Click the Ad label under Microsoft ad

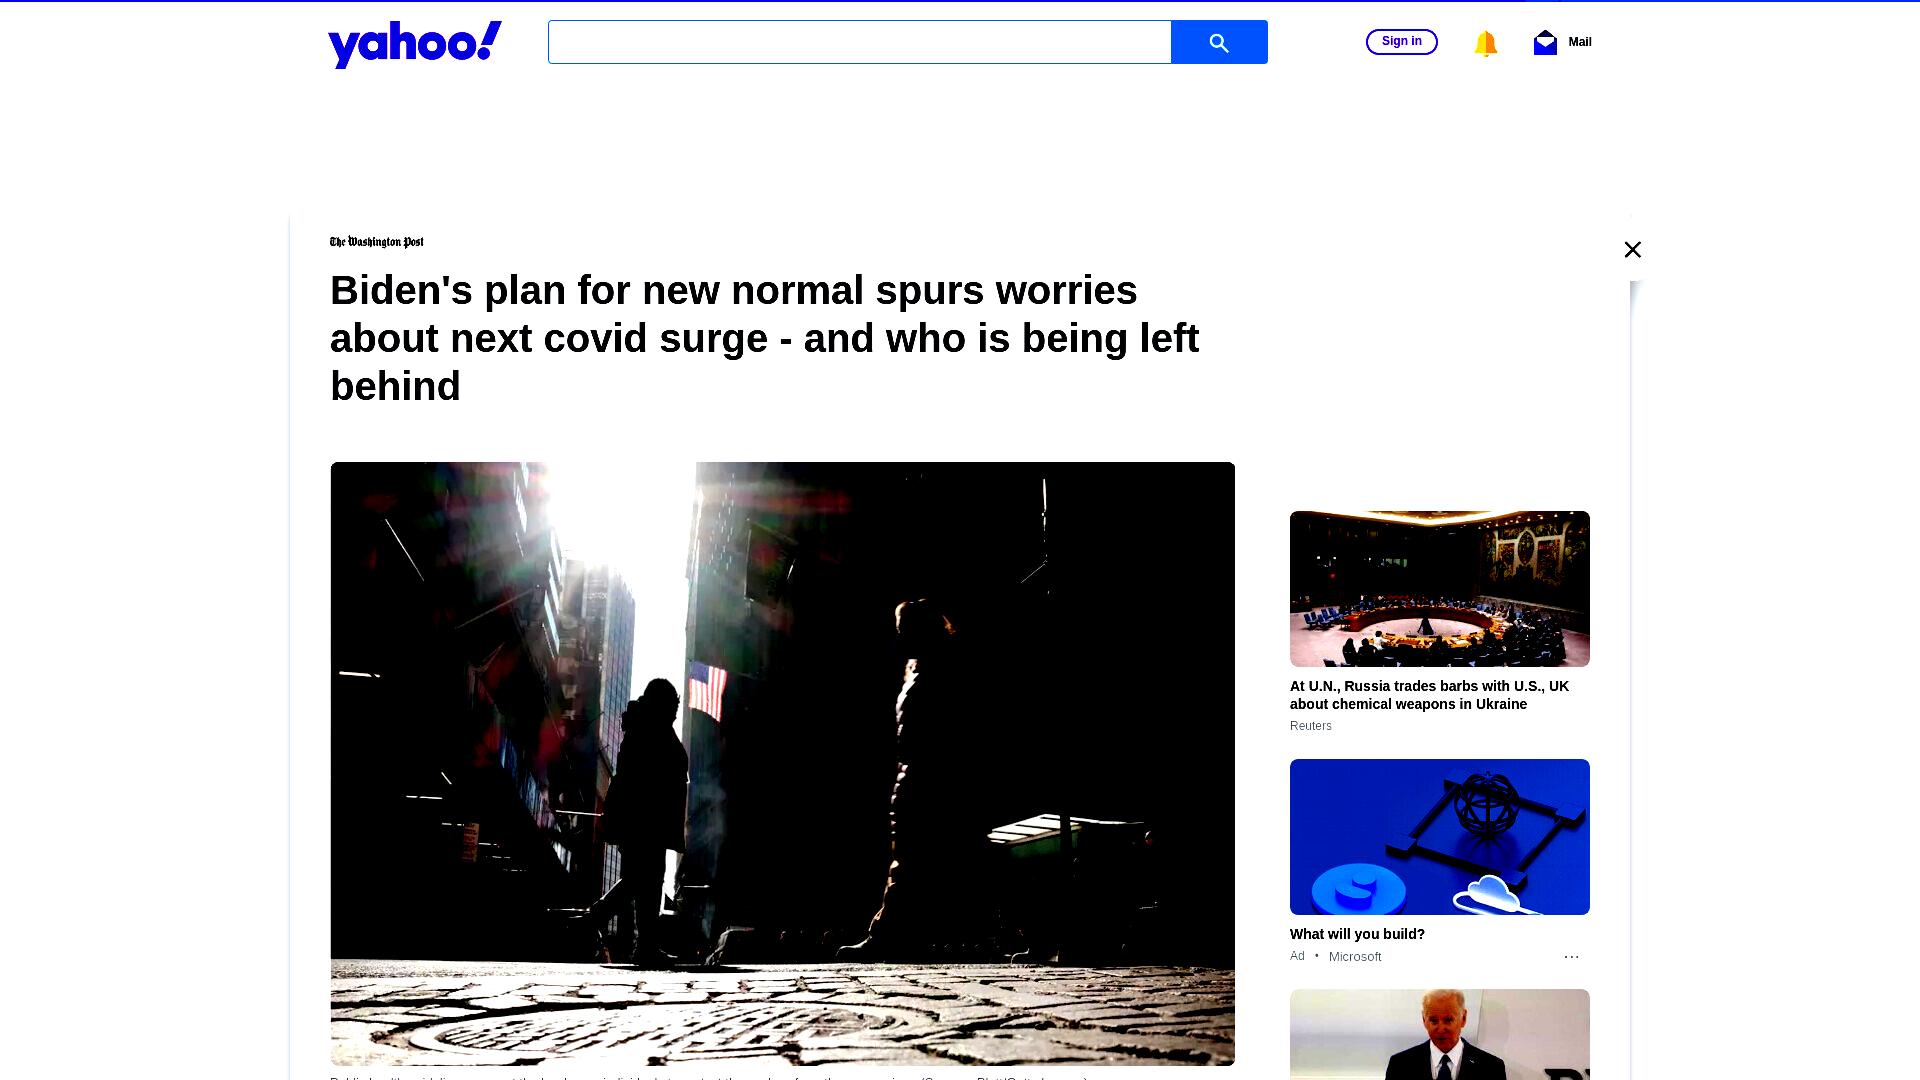pos(1297,956)
